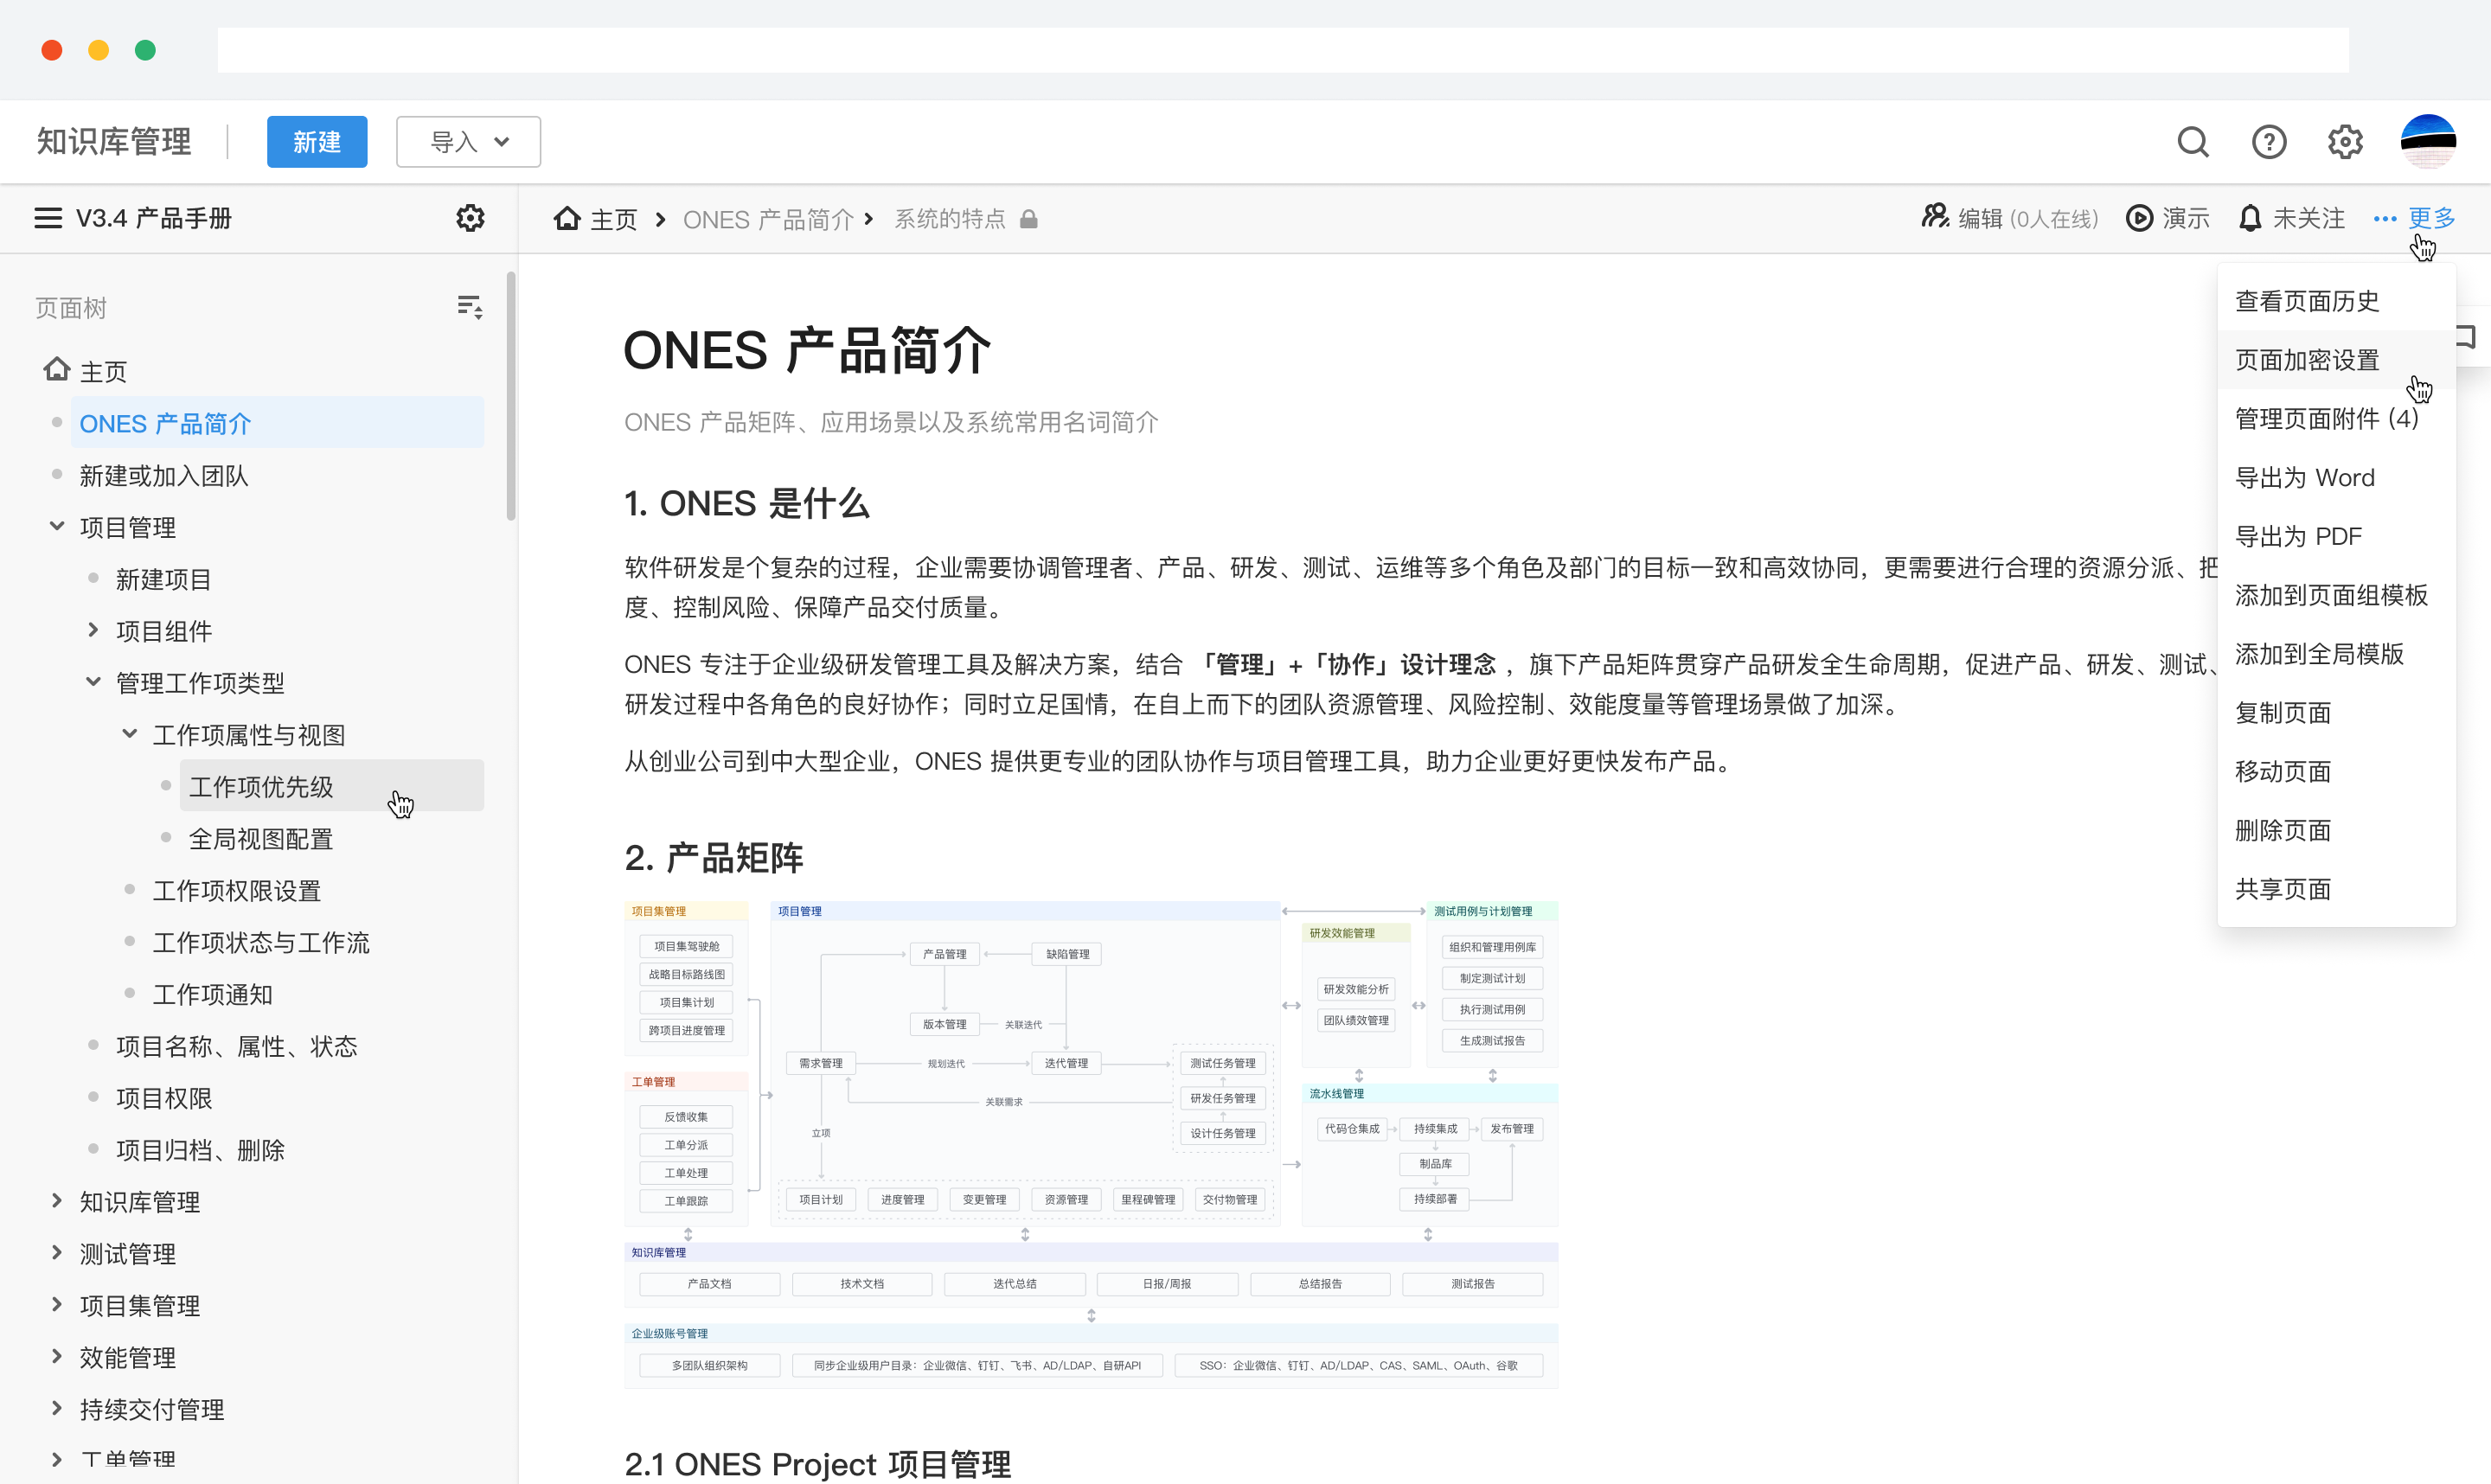Click the 新建 button
2491x1484 pixels.
317,141
